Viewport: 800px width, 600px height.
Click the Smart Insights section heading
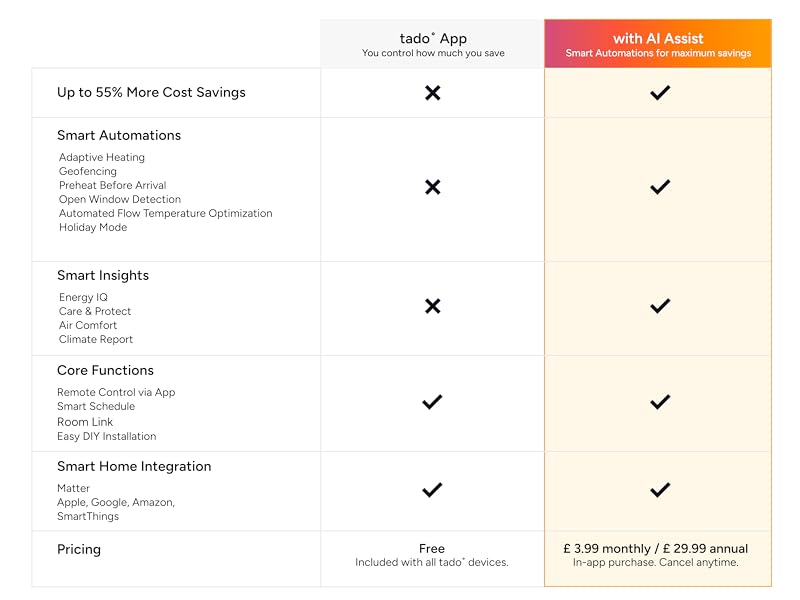point(103,275)
